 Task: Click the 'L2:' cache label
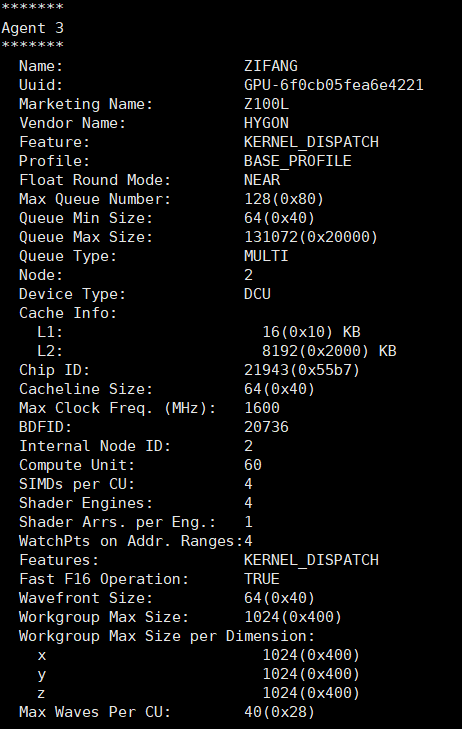(x=50, y=351)
